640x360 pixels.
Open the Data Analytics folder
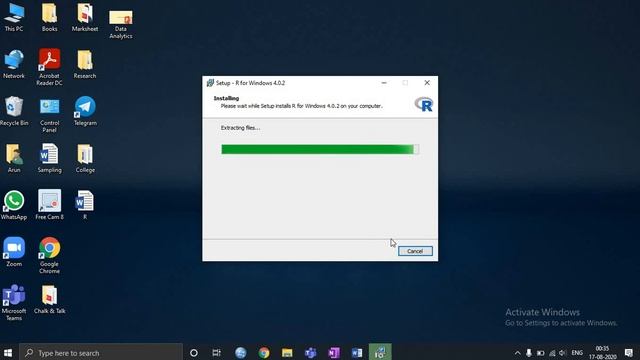(x=120, y=24)
